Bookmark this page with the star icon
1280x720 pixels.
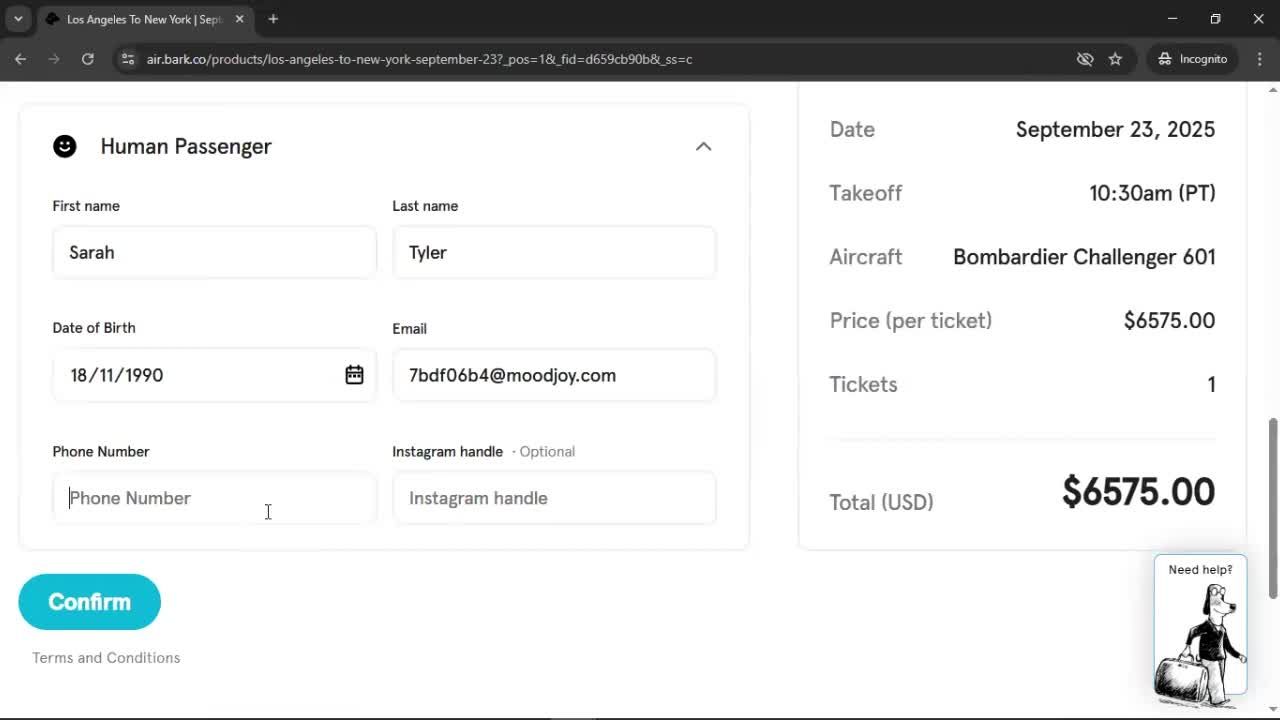point(1115,59)
